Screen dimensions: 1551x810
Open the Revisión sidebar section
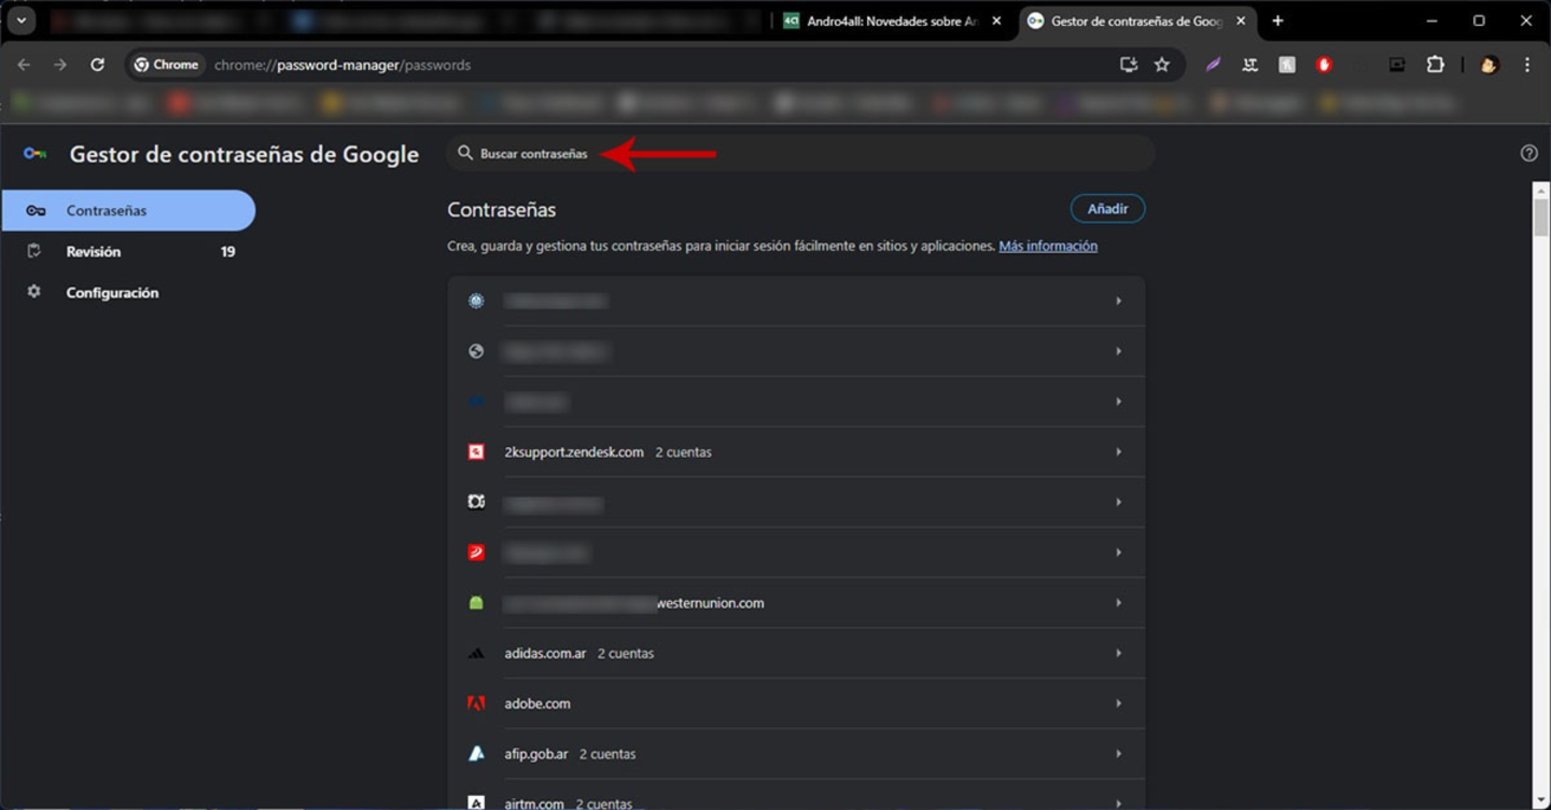[x=128, y=252]
